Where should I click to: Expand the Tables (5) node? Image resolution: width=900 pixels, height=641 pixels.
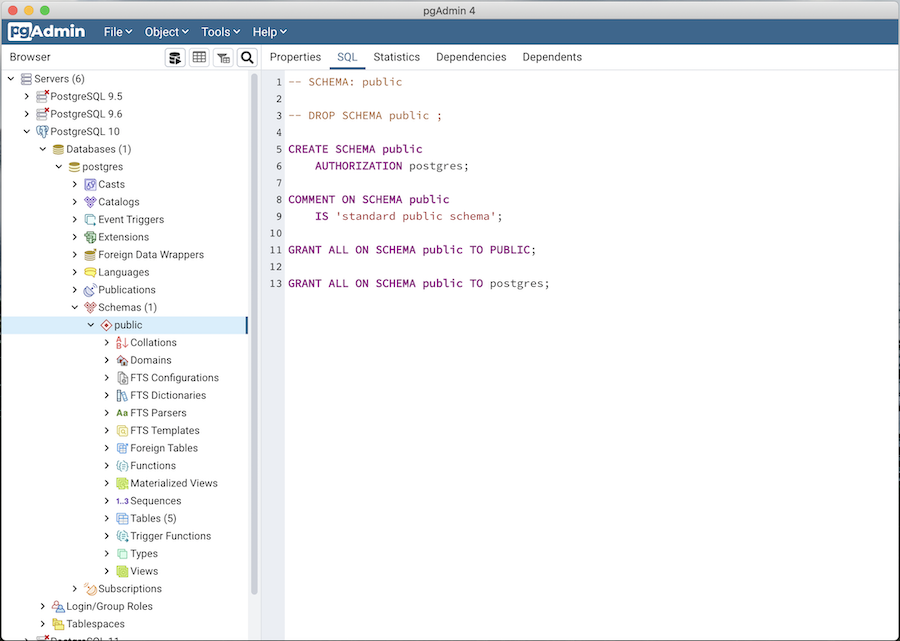tap(107, 518)
